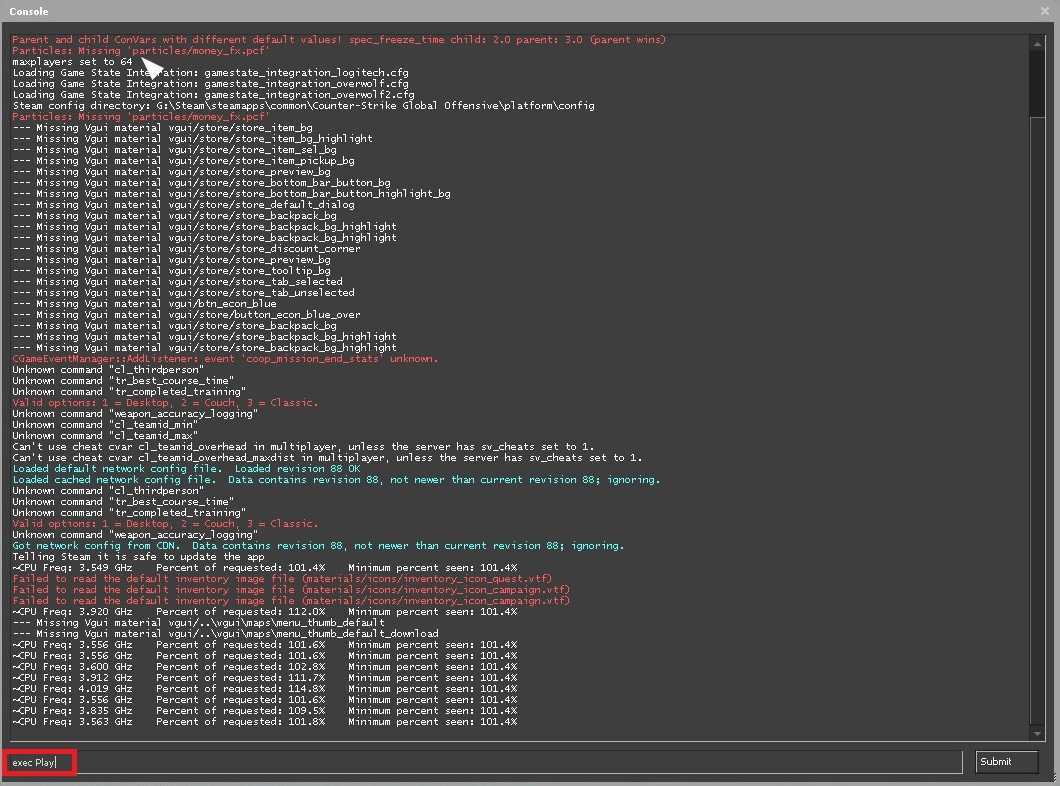Click the 'store_item_sel_bg' missing material line
The width and height of the screenshot is (1060, 786).
click(174, 149)
